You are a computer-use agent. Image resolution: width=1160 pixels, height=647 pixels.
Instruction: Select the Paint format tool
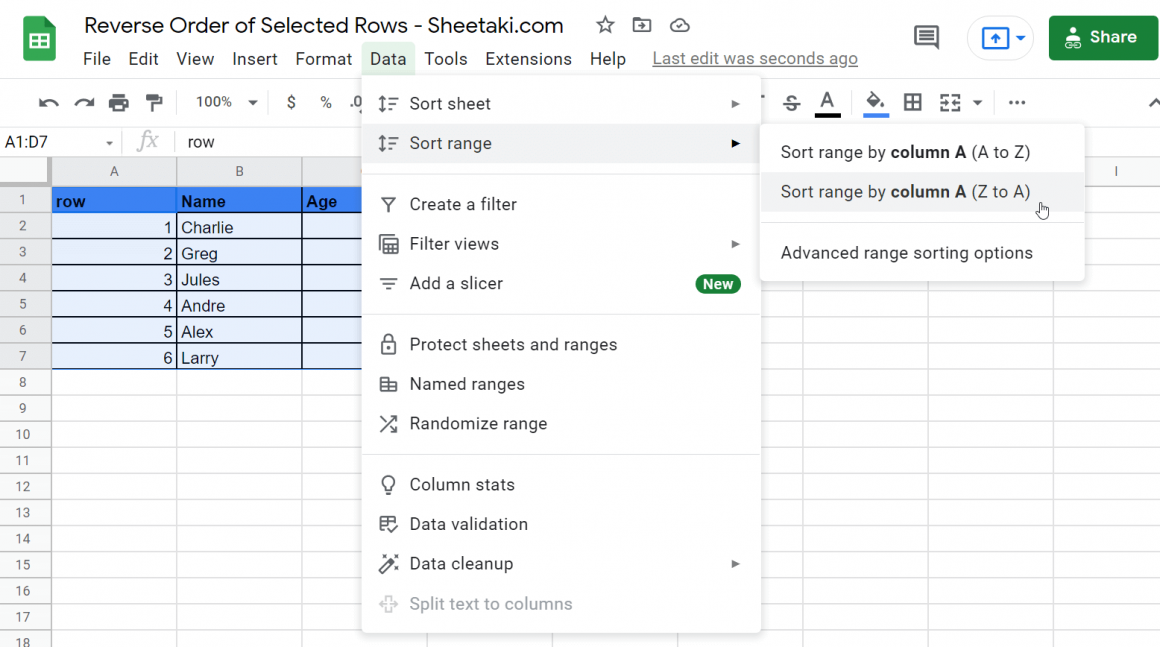[x=155, y=102]
